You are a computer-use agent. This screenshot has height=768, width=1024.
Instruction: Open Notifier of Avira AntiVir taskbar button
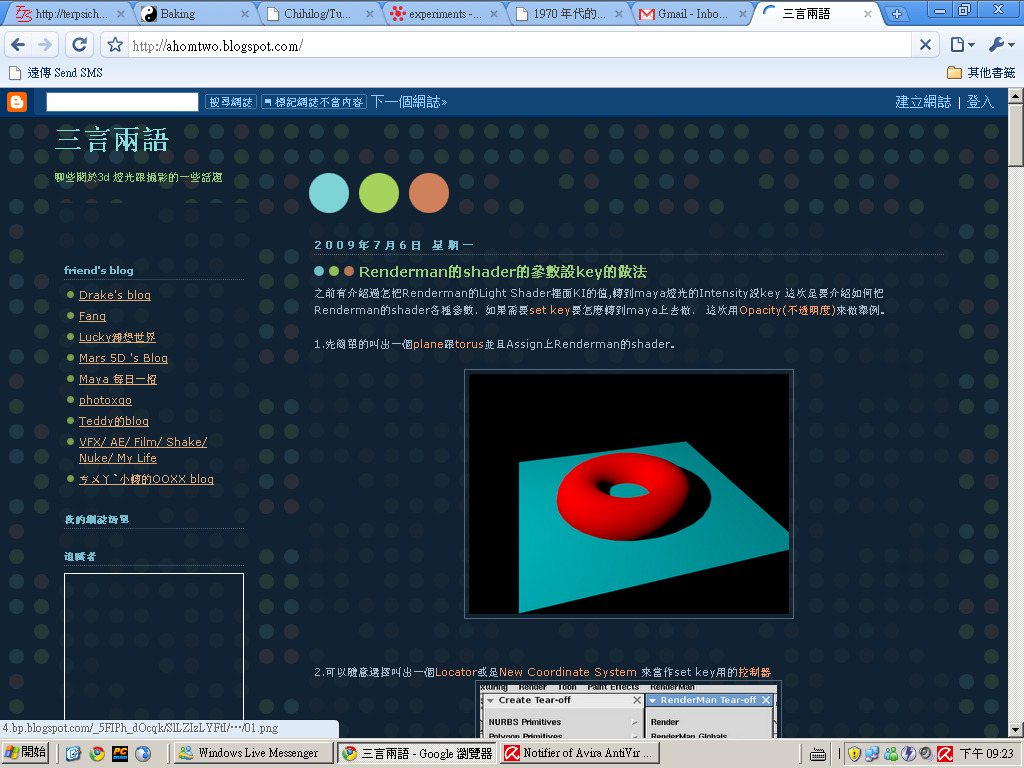click(x=581, y=753)
